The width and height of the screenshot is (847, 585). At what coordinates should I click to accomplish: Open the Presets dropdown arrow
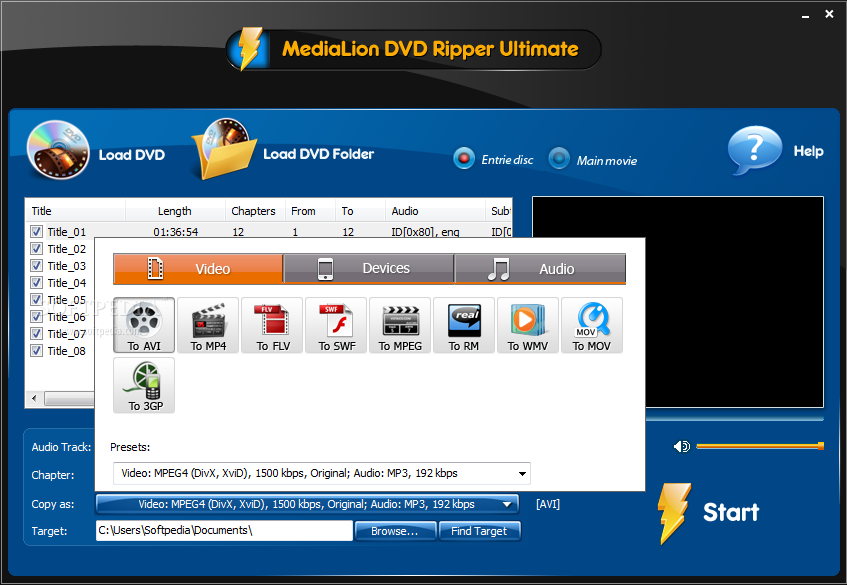tap(522, 474)
